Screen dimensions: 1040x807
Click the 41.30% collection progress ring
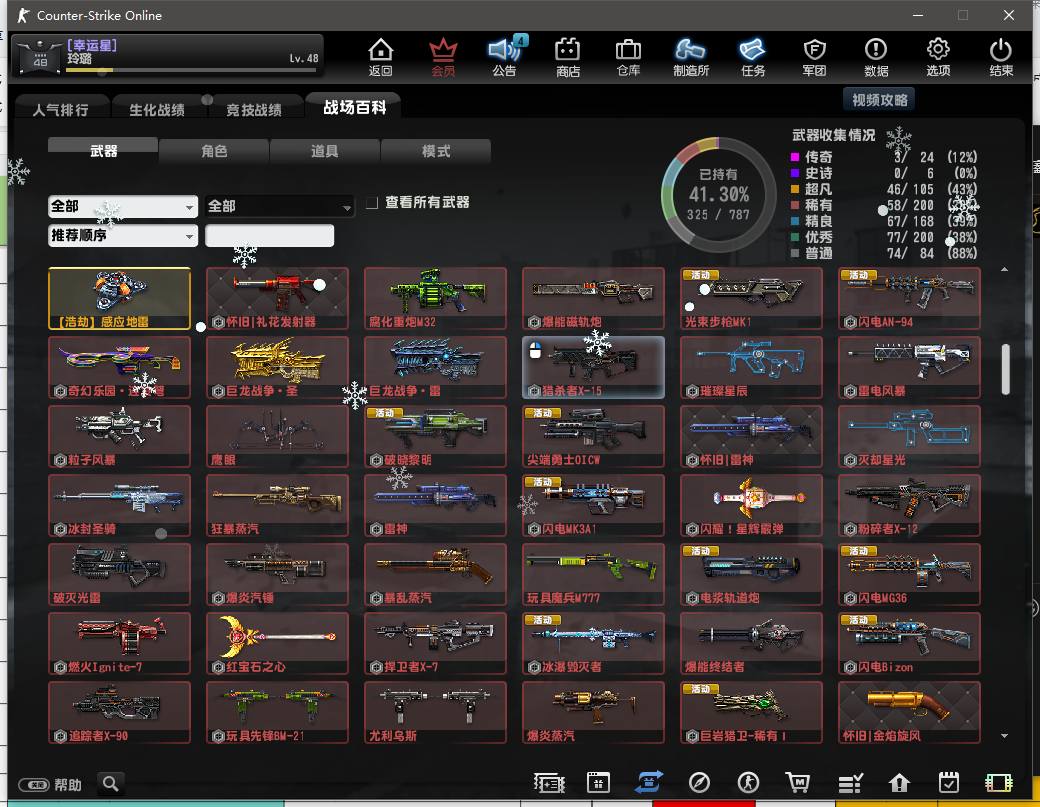(x=719, y=194)
